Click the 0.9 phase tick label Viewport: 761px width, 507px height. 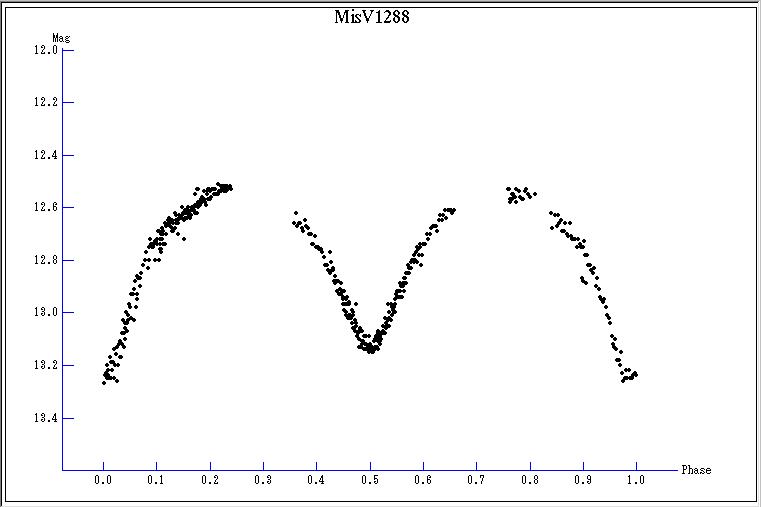coord(583,480)
